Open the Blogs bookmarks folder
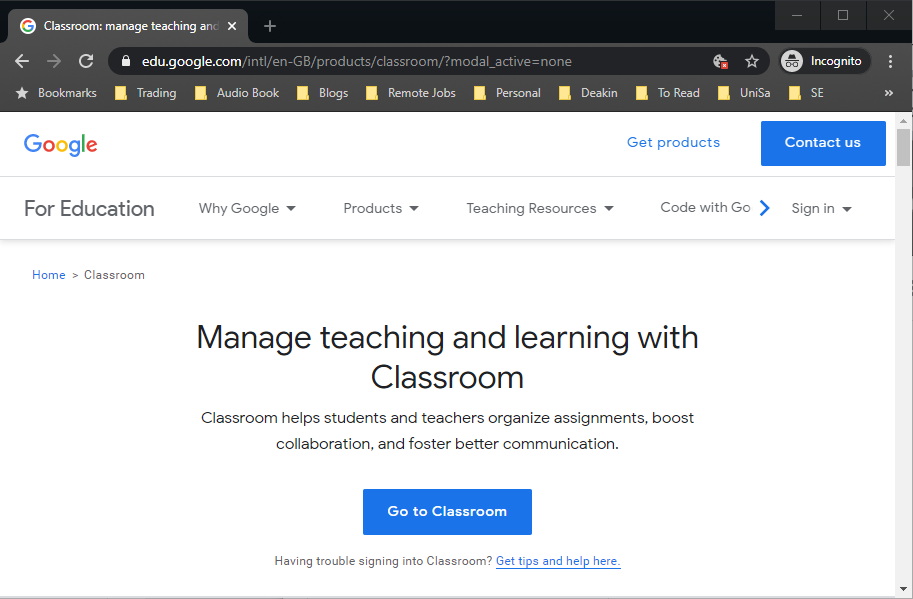This screenshot has height=599, width=913. coord(323,93)
